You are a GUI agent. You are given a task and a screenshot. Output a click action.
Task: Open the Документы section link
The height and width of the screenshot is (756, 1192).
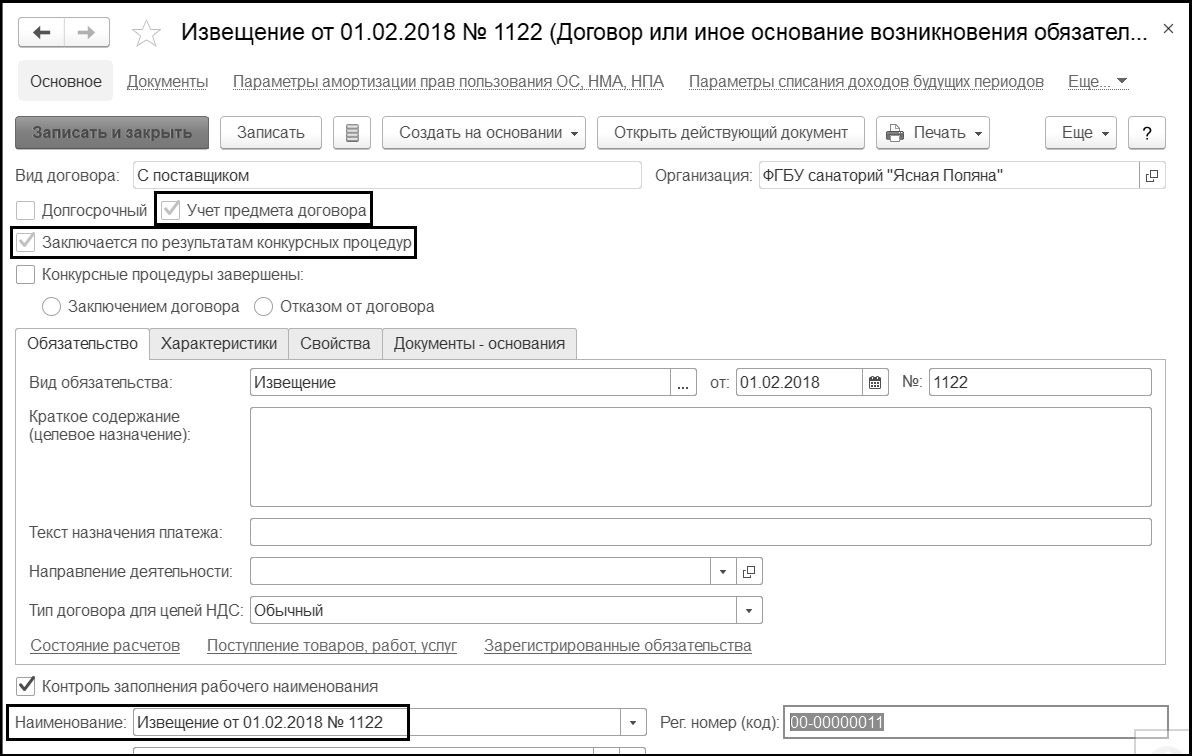tap(167, 81)
